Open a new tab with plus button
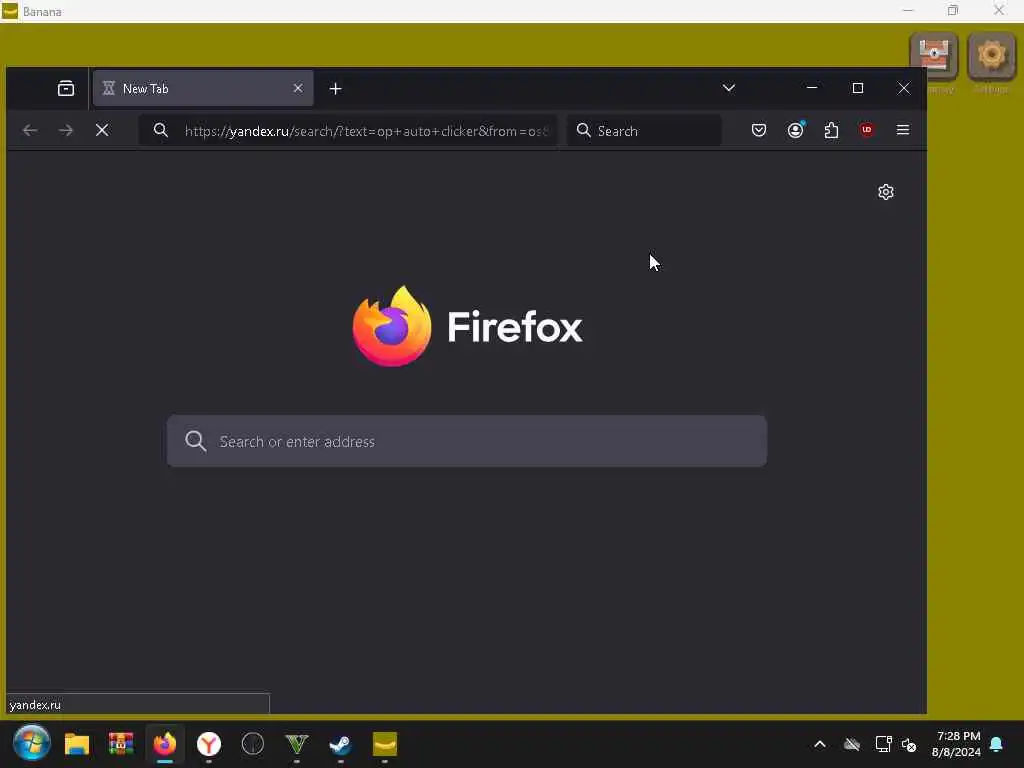1024x768 pixels. pyautogui.click(x=336, y=89)
